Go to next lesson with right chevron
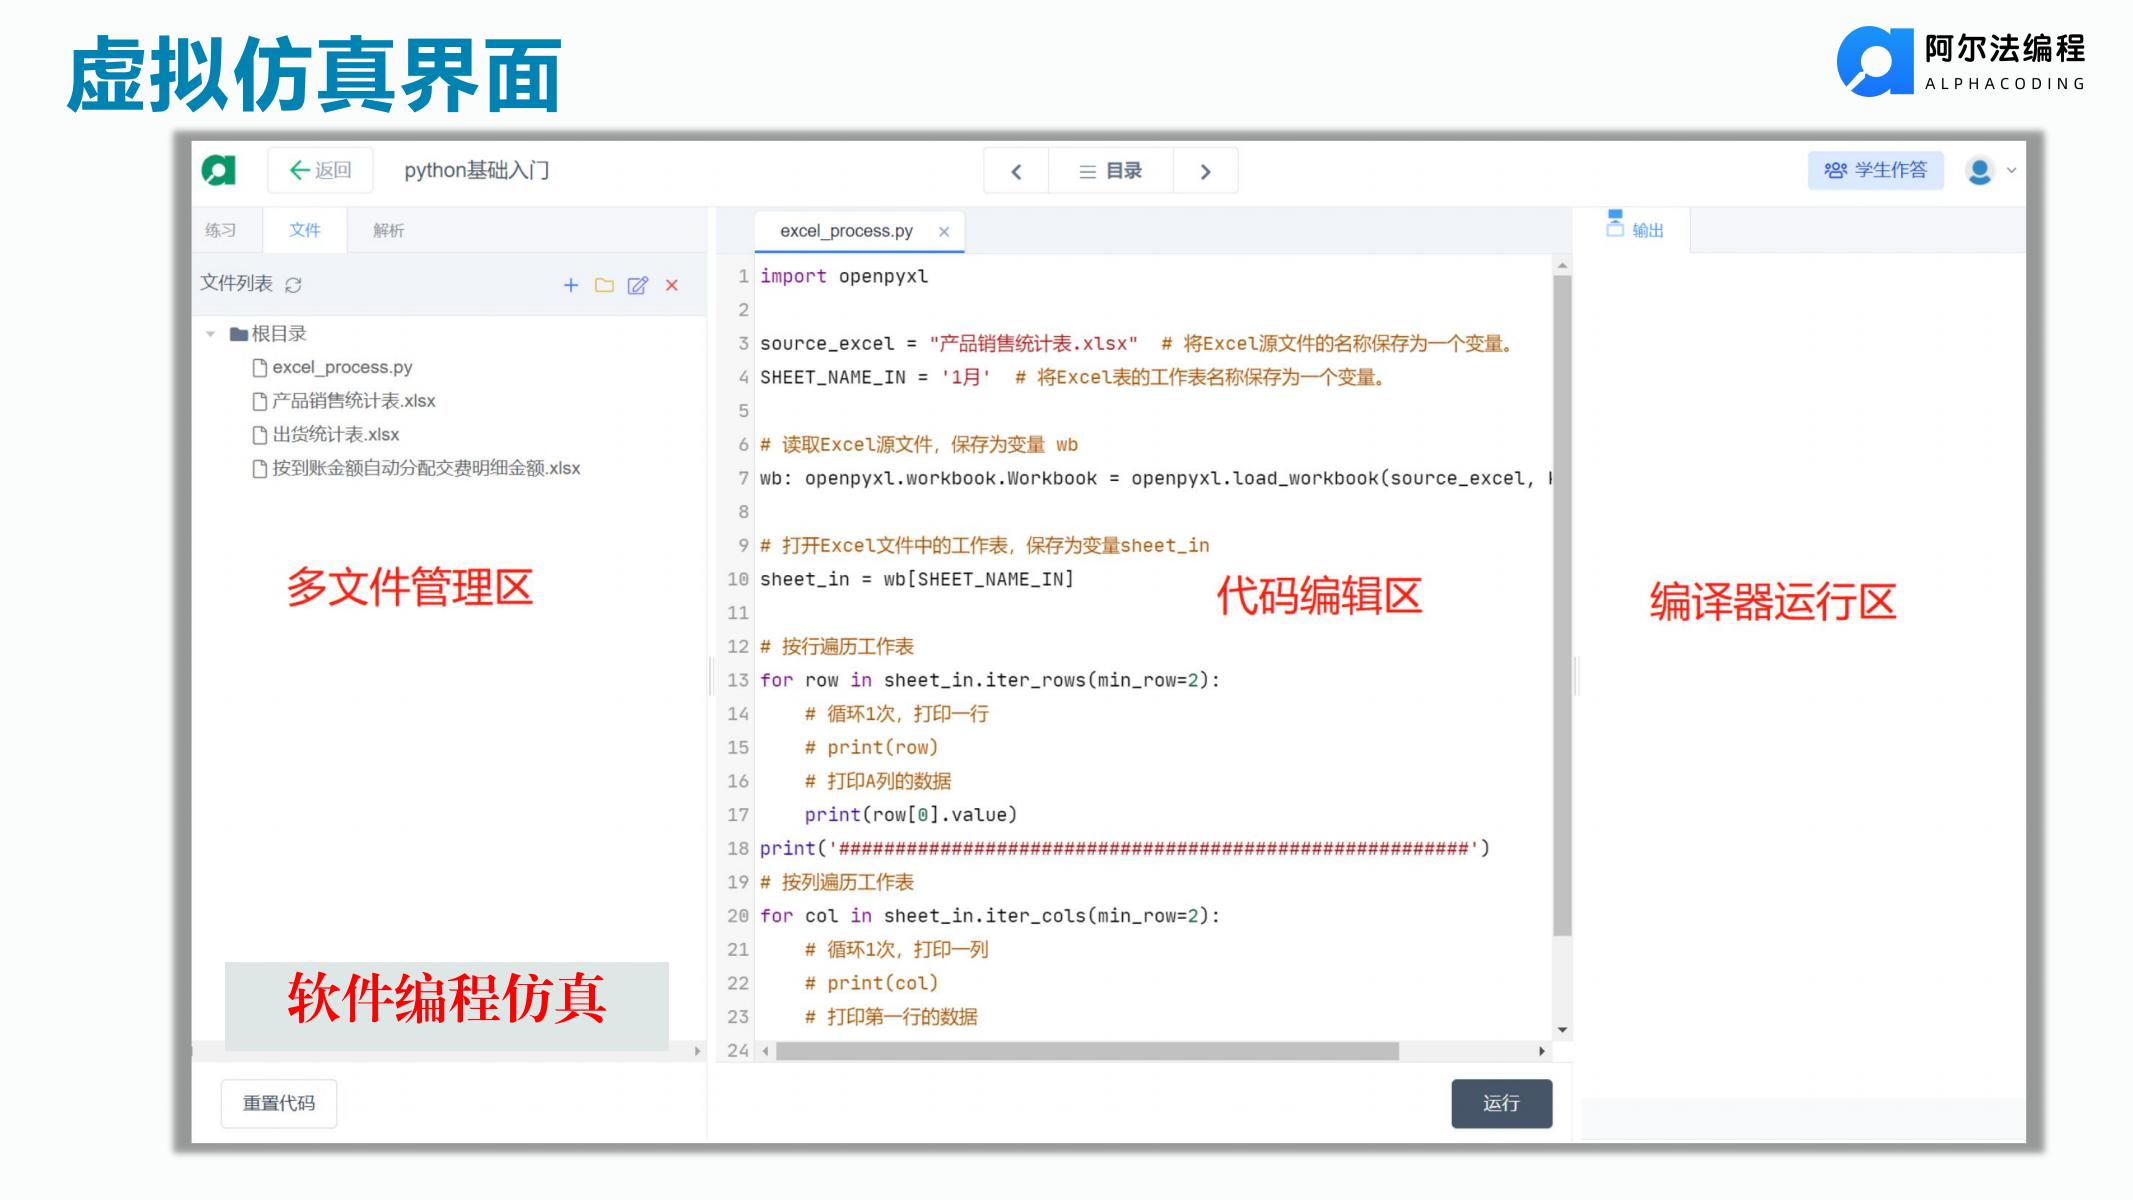This screenshot has width=2133, height=1200. pos(1205,171)
